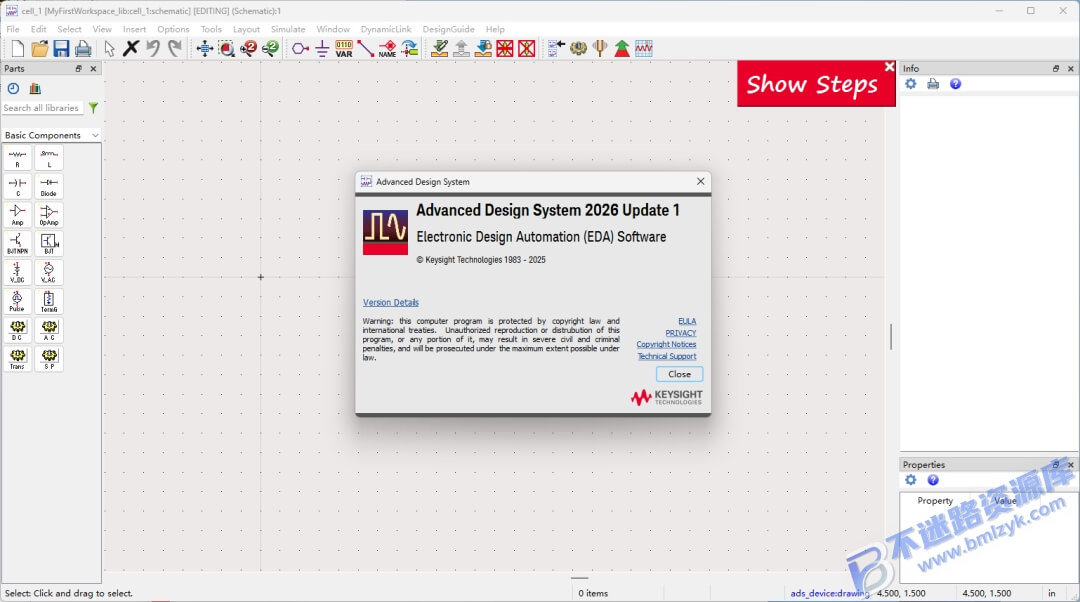The width and height of the screenshot is (1080, 602).
Task: Open Properties panel settings gear
Action: click(911, 480)
